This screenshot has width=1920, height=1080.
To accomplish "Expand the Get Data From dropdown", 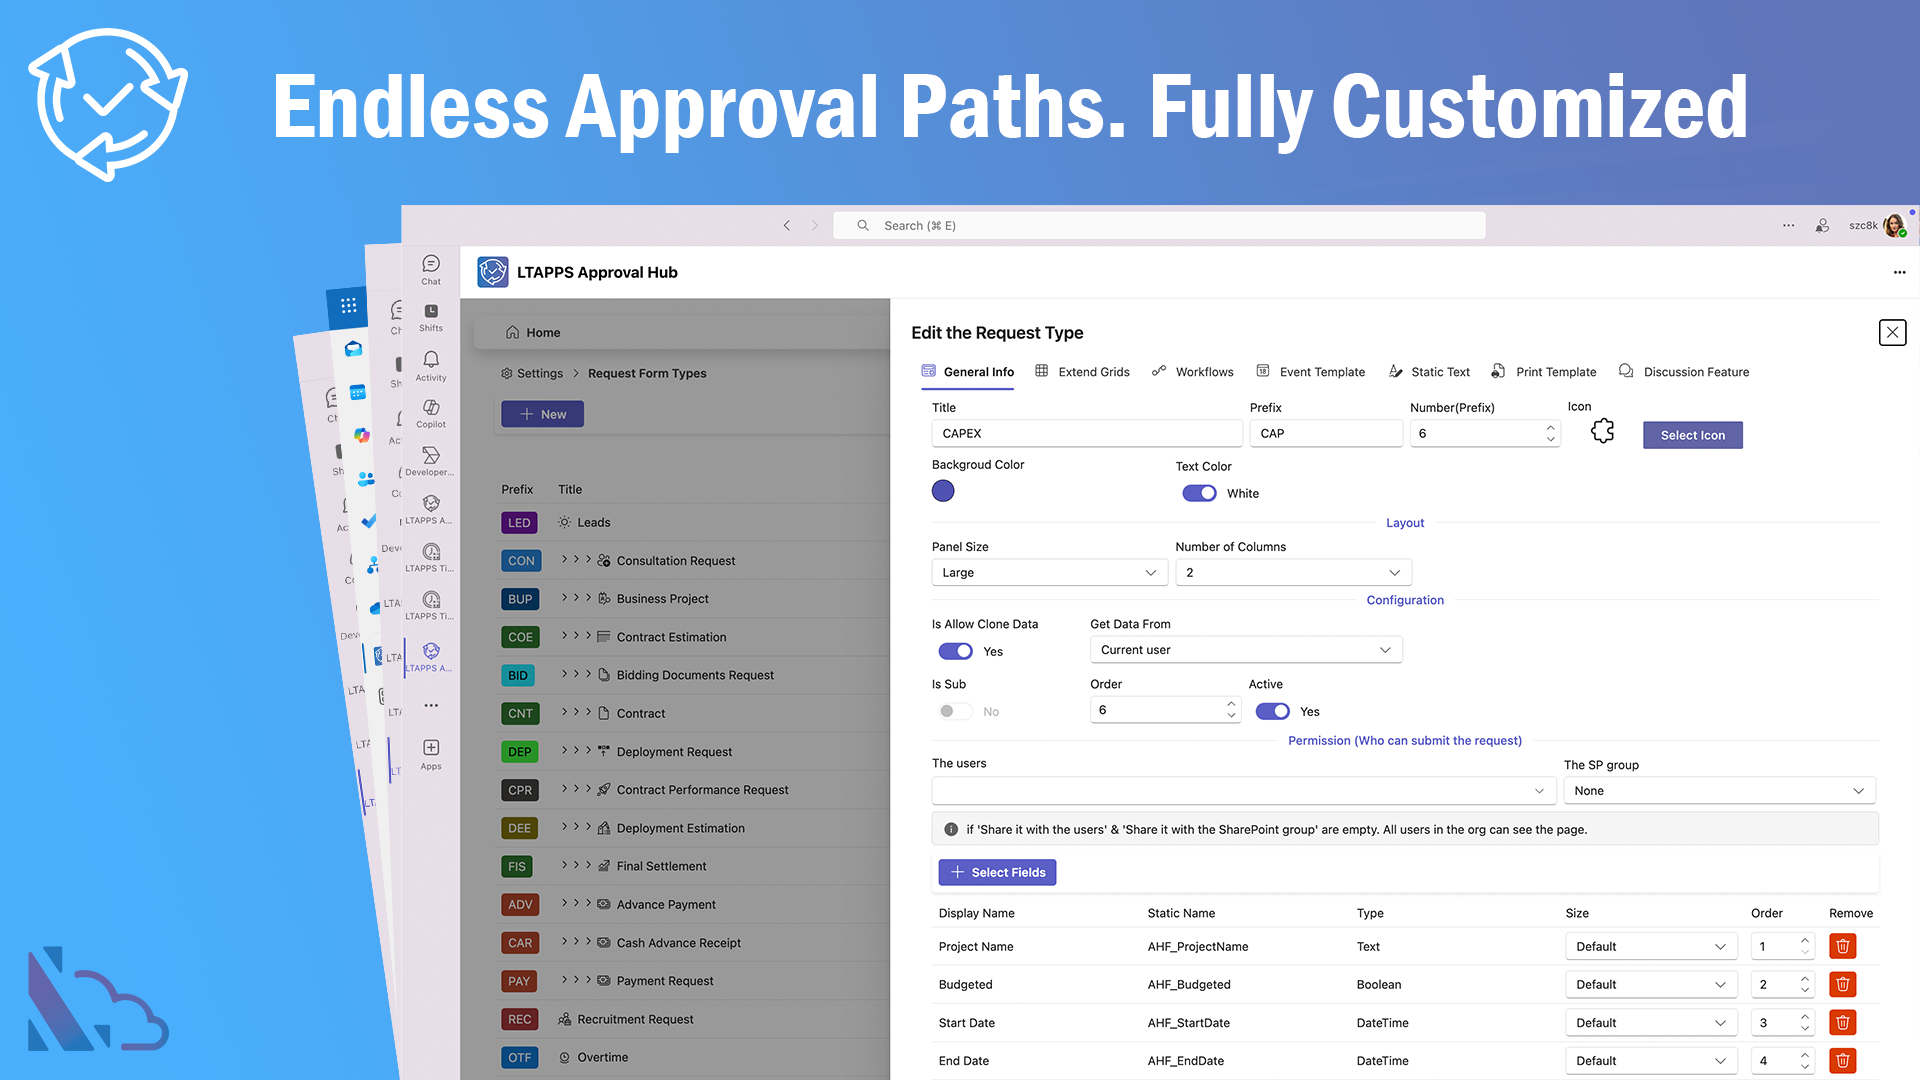I will click(1245, 650).
